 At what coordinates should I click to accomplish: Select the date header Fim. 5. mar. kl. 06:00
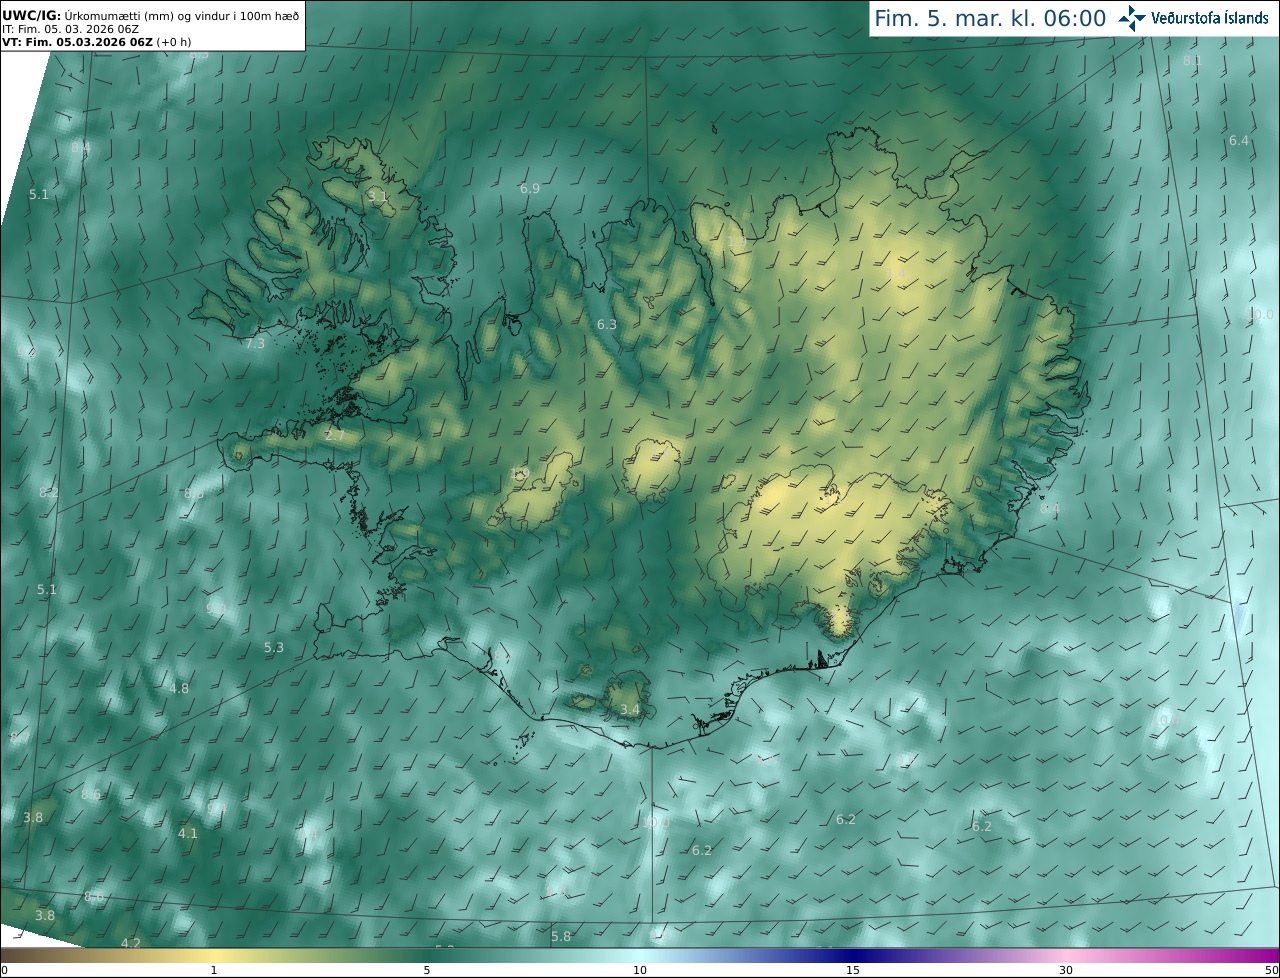[990, 18]
